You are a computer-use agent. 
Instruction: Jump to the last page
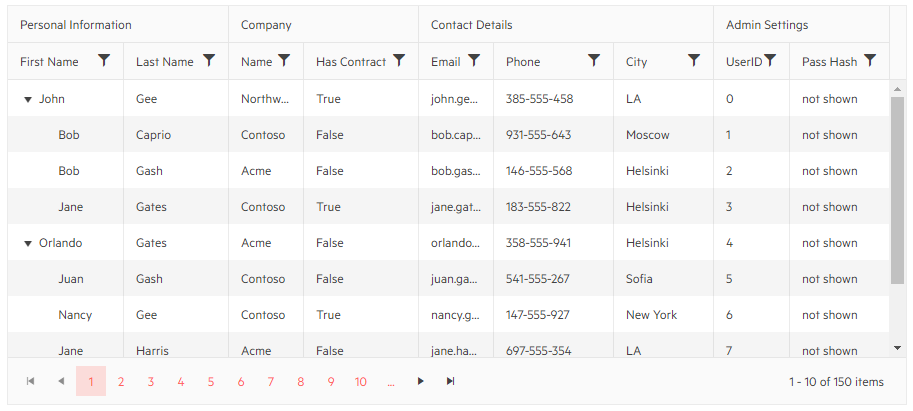pyautogui.click(x=451, y=381)
